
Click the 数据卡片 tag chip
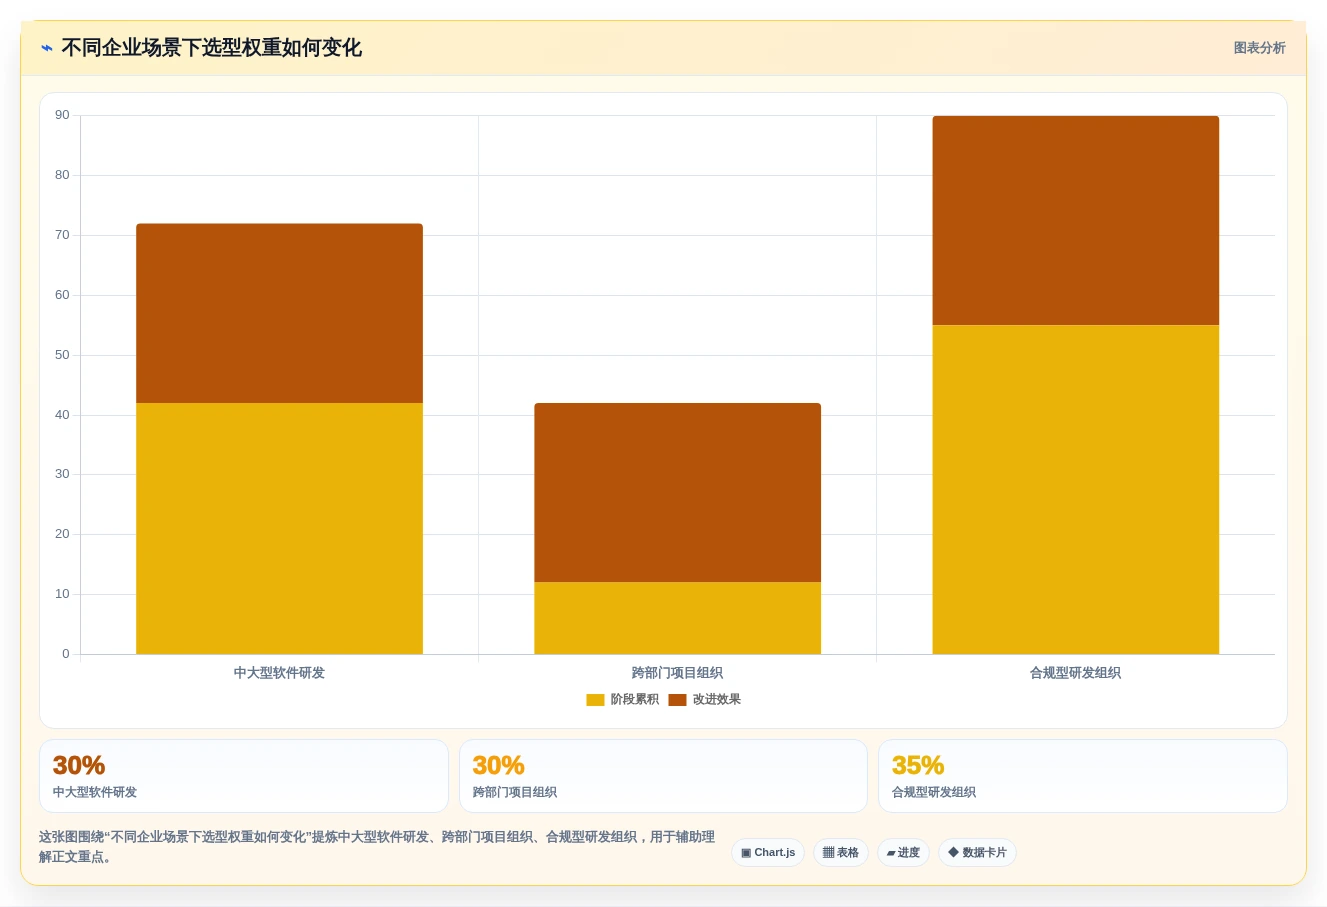[x=977, y=853]
